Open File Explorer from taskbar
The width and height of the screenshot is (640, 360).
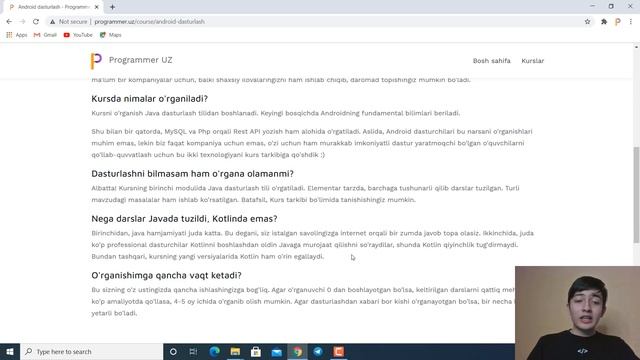(x=235, y=351)
